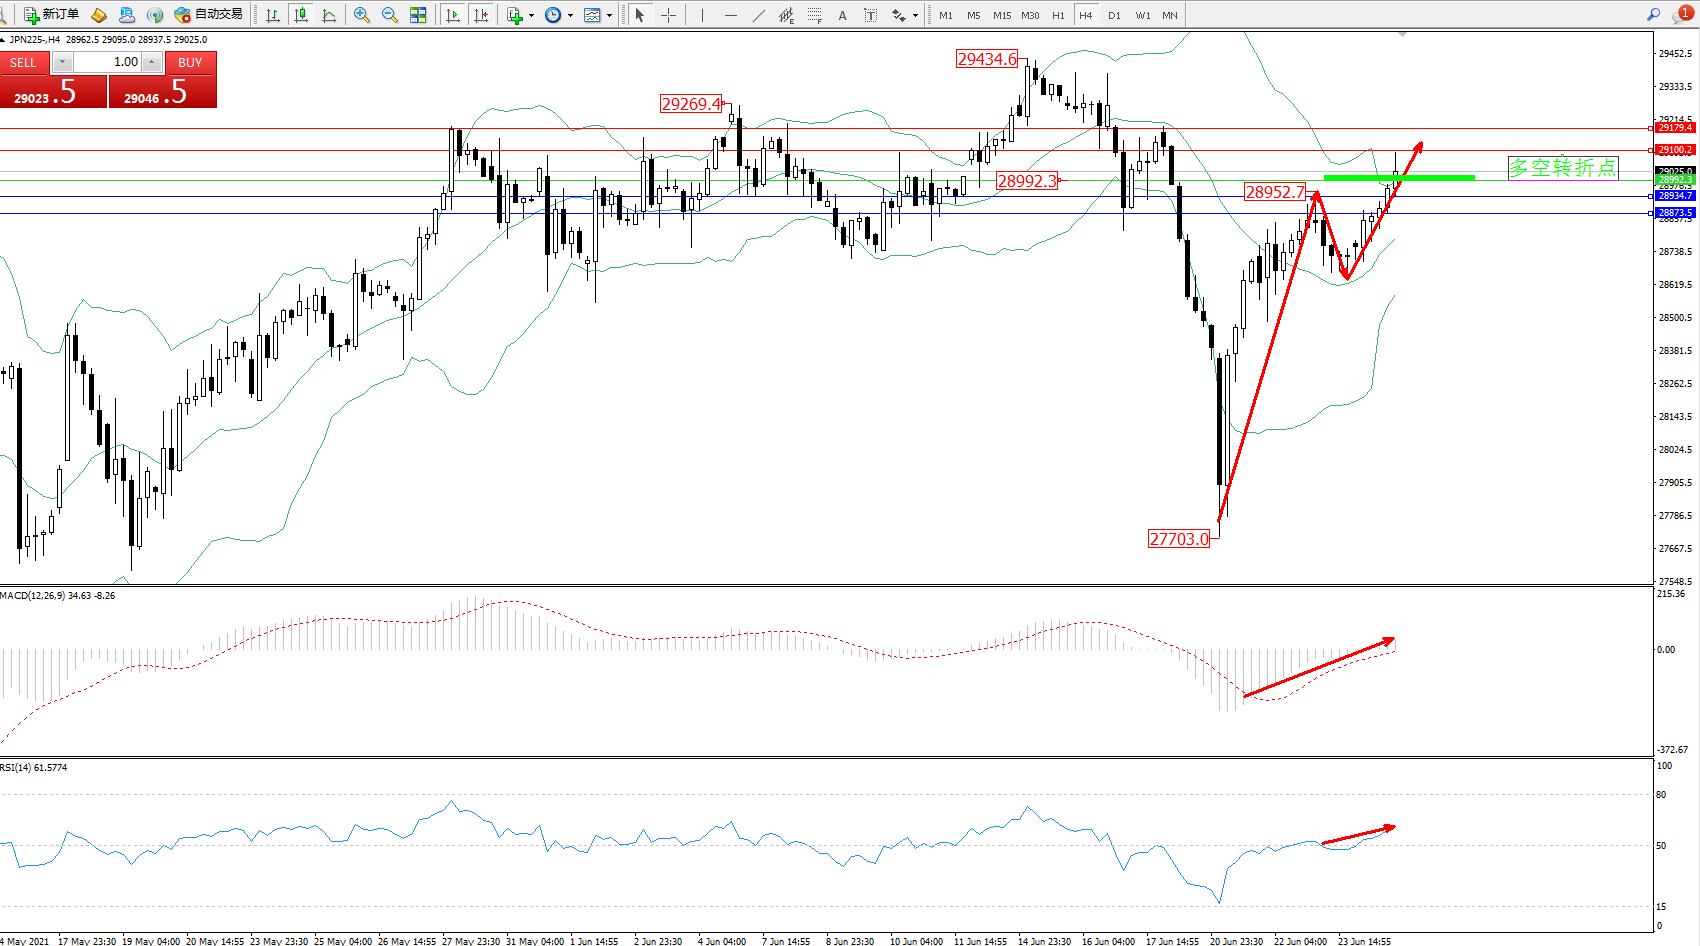
Task: Switch to the M15 timeframe
Action: click(1001, 15)
